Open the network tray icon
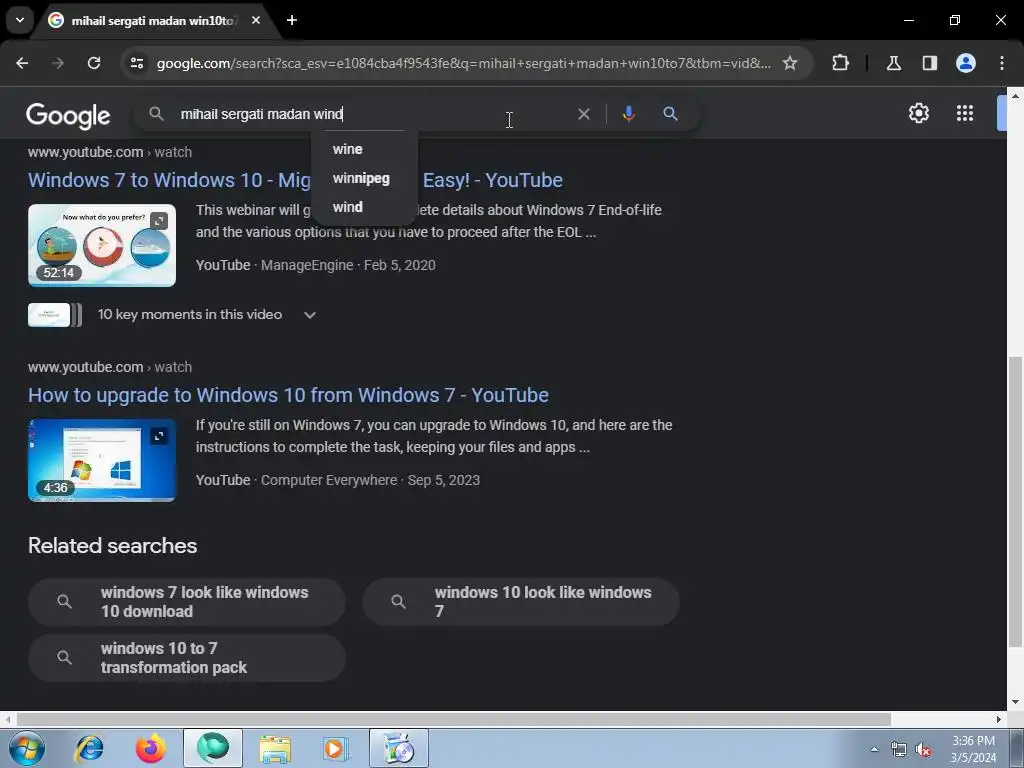The height and width of the screenshot is (768, 1024). pyautogui.click(x=899, y=750)
